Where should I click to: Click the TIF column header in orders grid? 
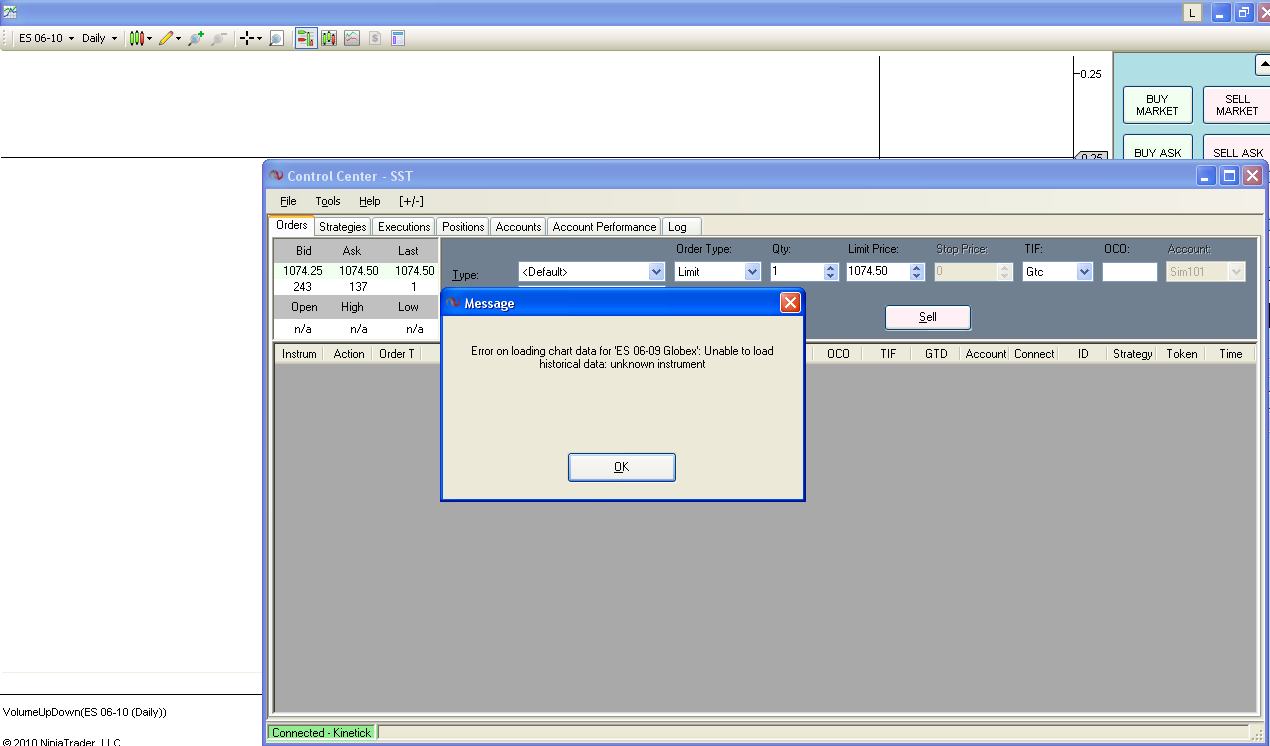[888, 354]
